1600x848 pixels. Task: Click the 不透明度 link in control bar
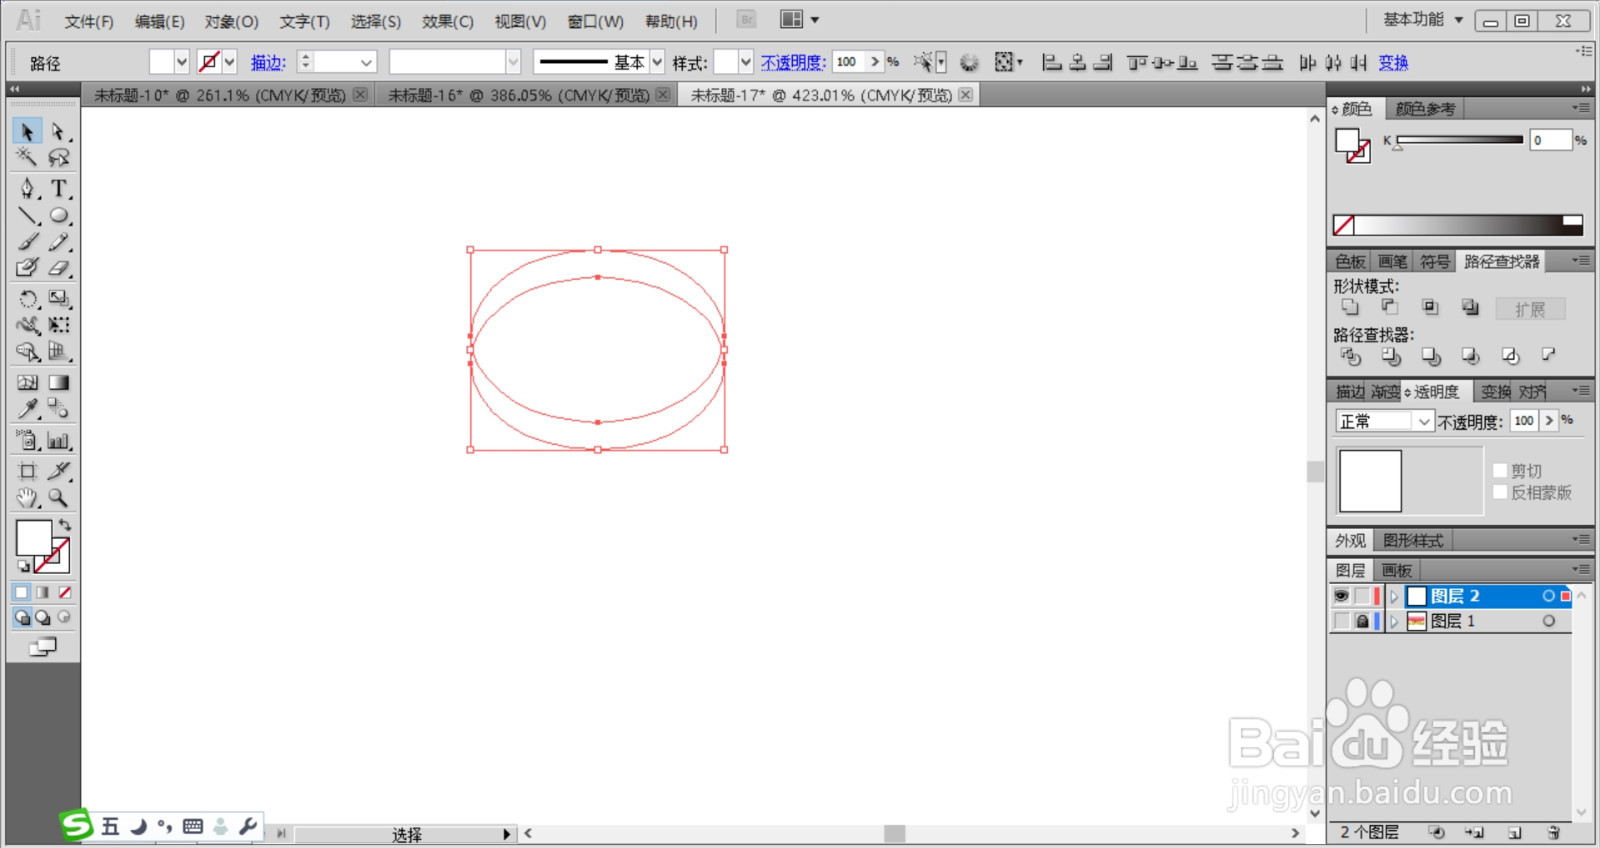[793, 62]
